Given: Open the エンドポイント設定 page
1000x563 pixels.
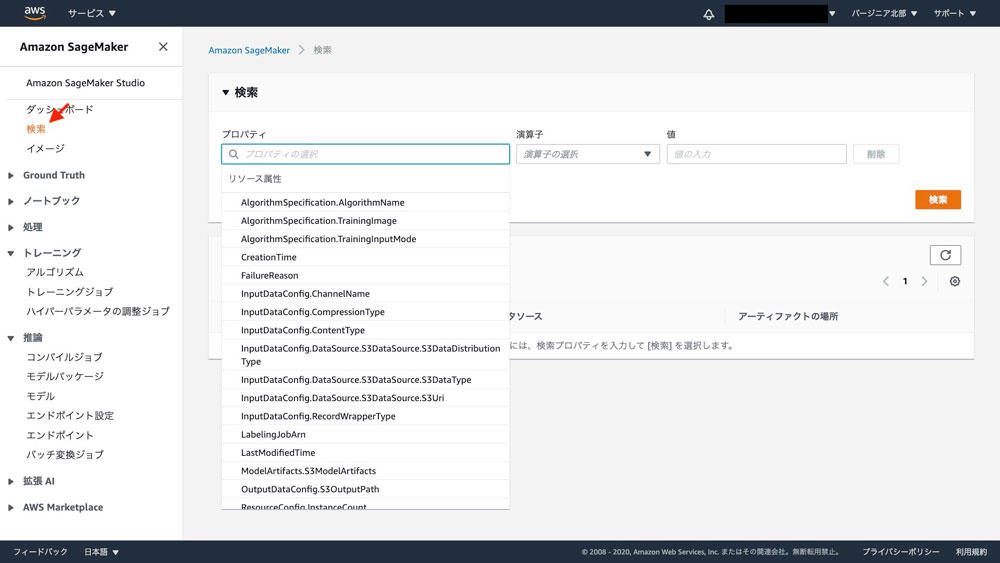Looking at the screenshot, I should pyautogui.click(x=70, y=416).
